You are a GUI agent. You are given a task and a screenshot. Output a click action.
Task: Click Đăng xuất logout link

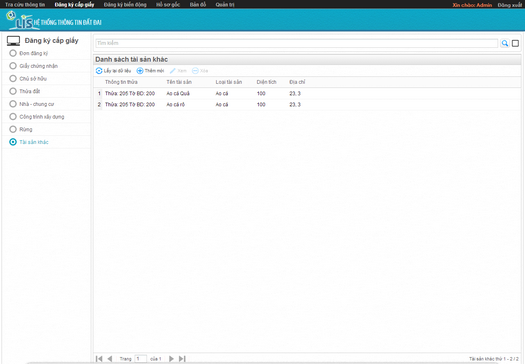tap(510, 5)
